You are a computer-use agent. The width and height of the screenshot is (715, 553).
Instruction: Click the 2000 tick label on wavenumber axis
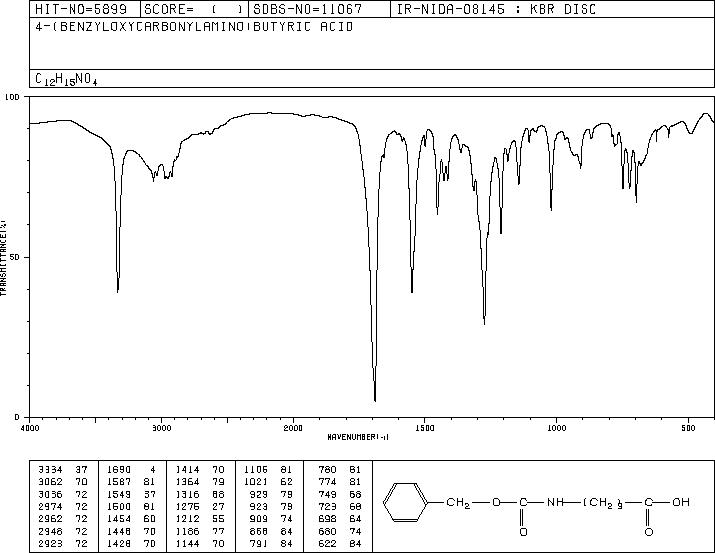point(293,428)
